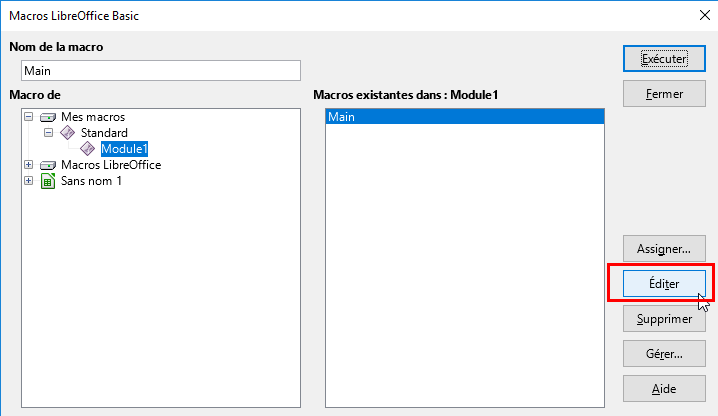Image resolution: width=718 pixels, height=416 pixels.
Task: Collapse the Mes macros tree node
Action: (x=28, y=117)
